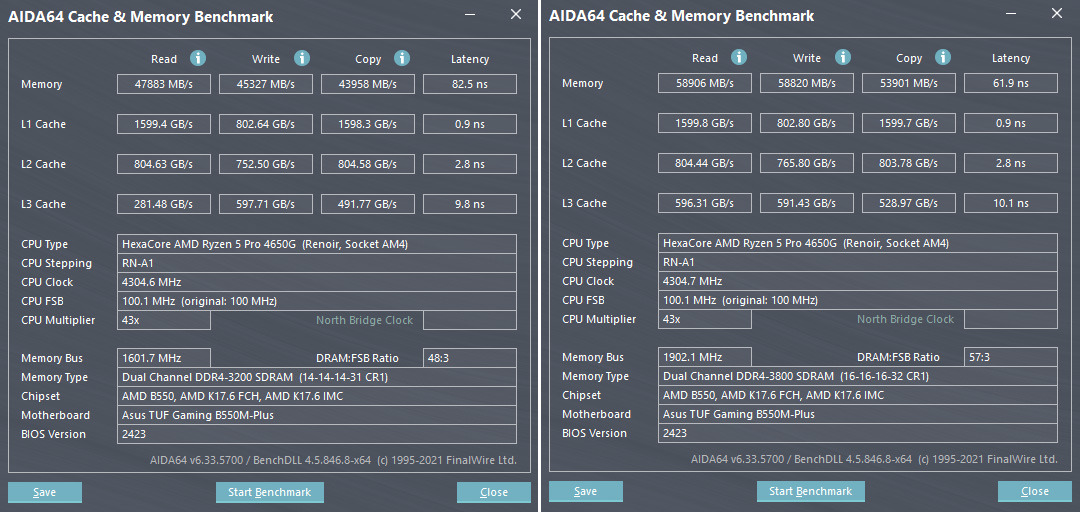Select Memory Write 58820 MB/s field
The width and height of the screenshot is (1080, 512).
pos(807,83)
